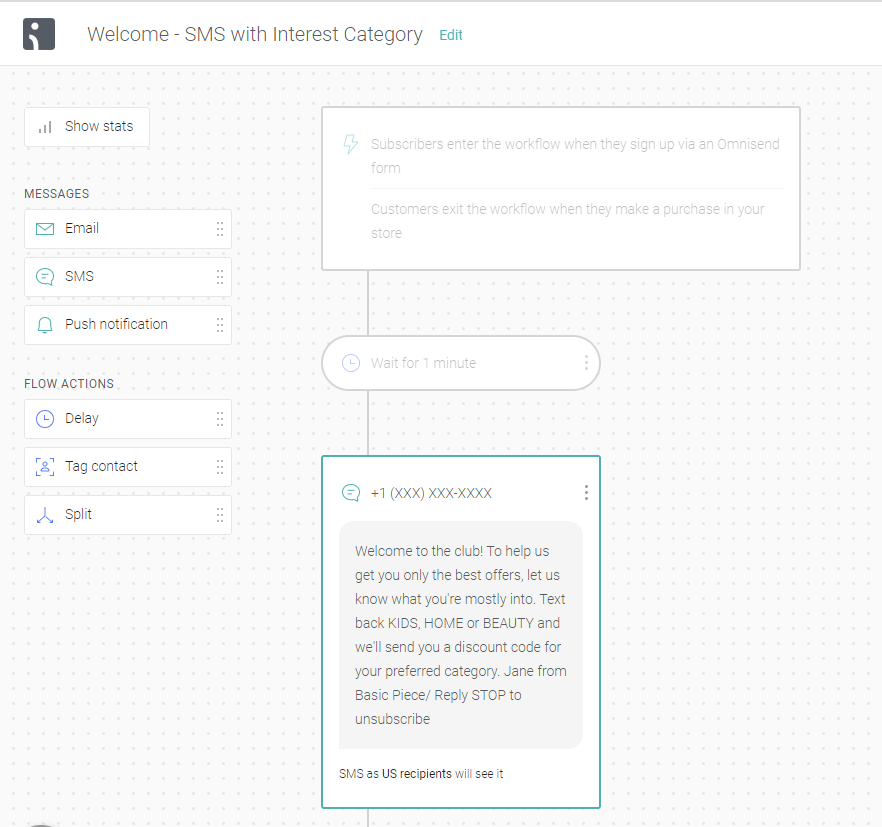Select the SMS message preview bubble
This screenshot has height=827, width=882.
(x=461, y=634)
